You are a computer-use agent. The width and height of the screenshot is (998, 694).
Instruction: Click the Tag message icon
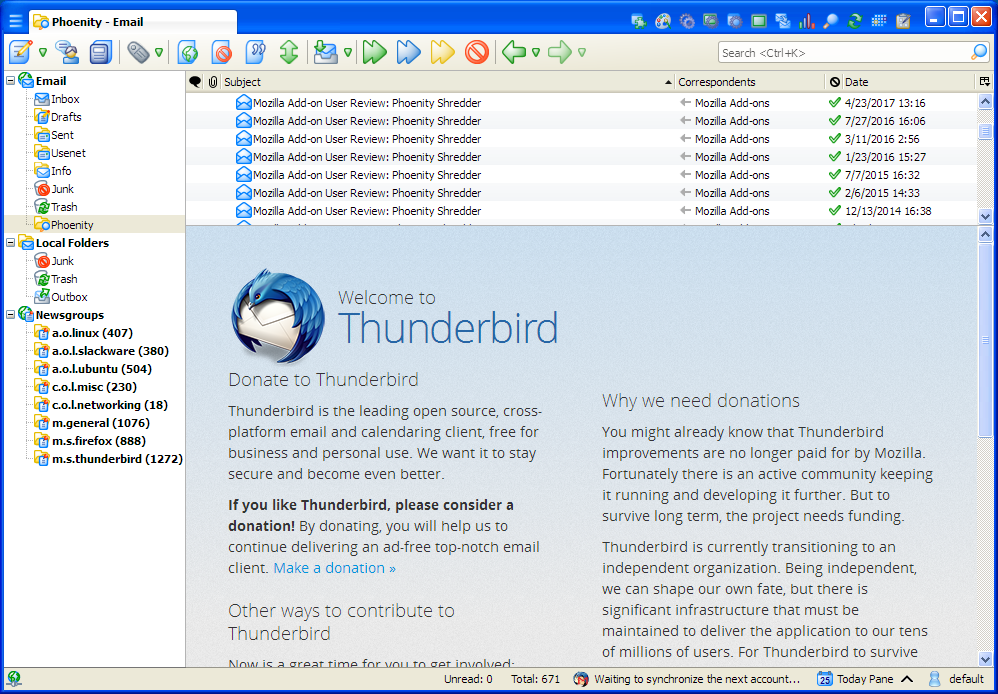(138, 52)
